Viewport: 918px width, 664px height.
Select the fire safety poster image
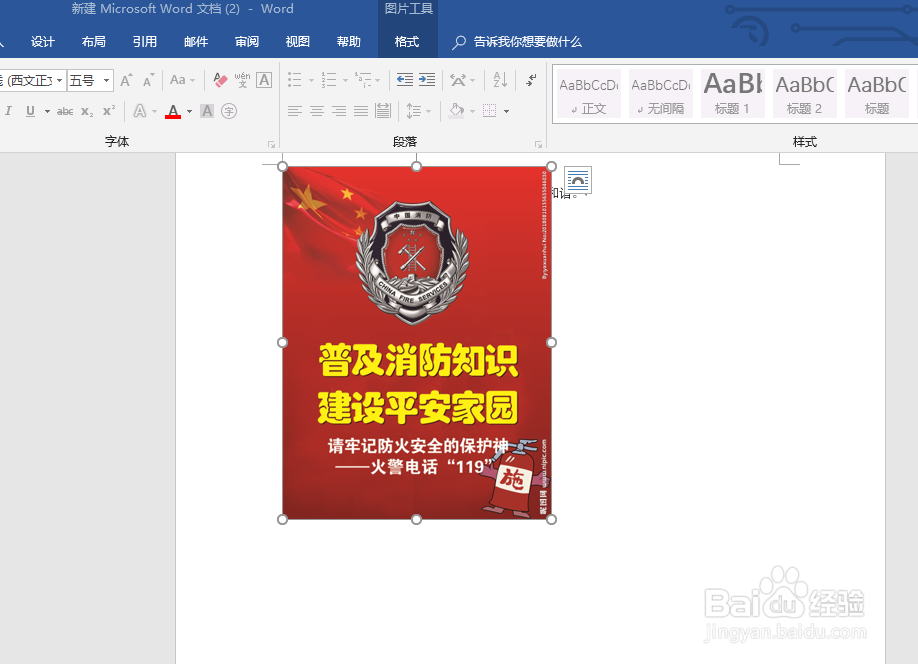click(x=416, y=343)
